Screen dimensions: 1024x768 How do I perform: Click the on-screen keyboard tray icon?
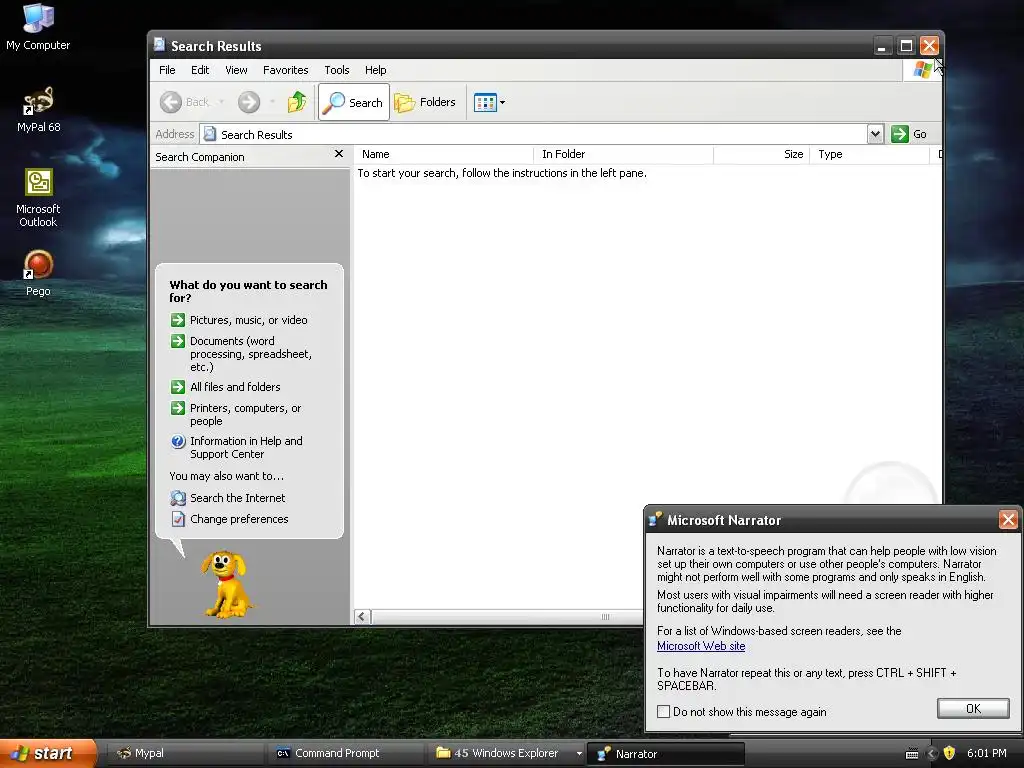(912, 754)
